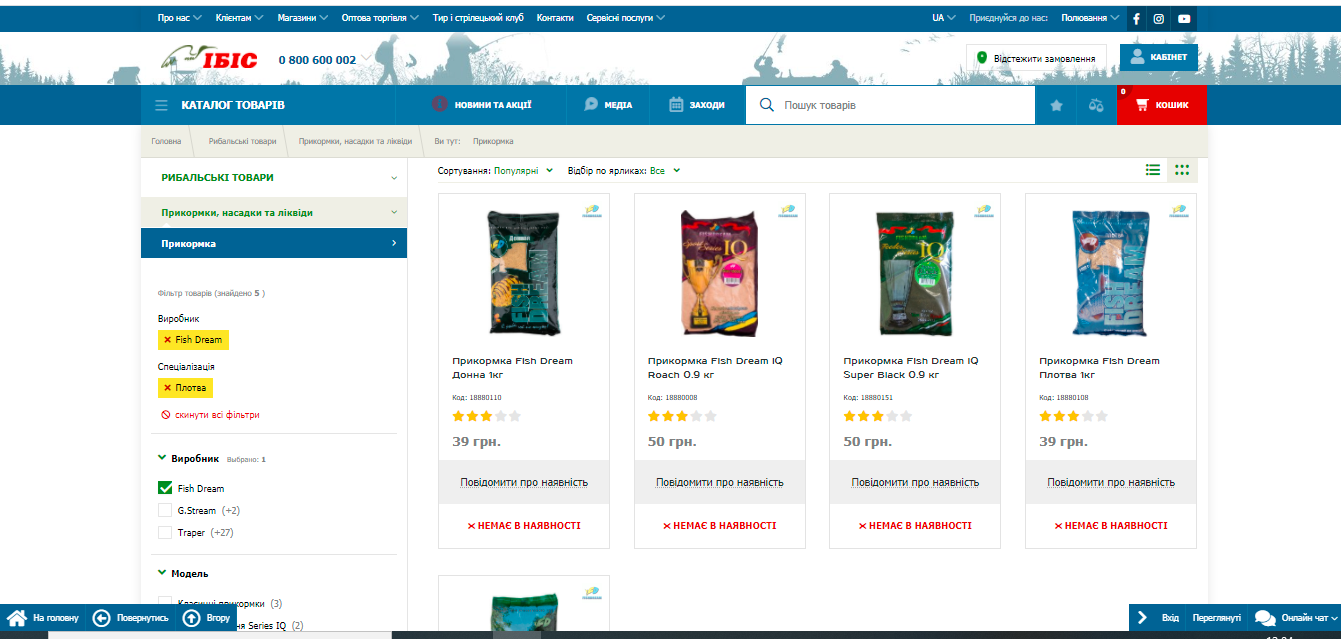Open IQ Super Black product image
Image resolution: width=1341 pixels, height=639 pixels.
coord(915,272)
